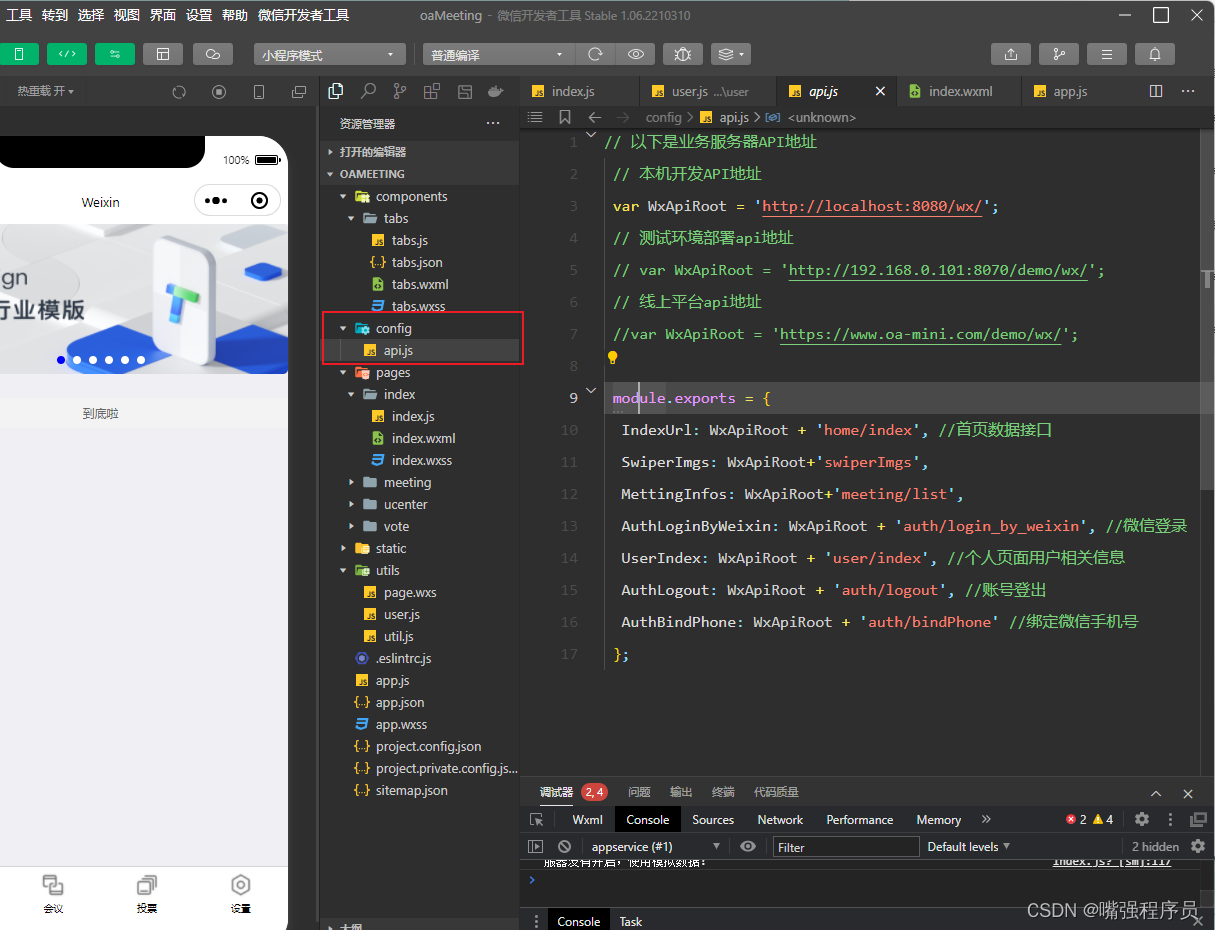This screenshot has height=930, width=1215.
Task: Open the 设置 menu in the menu bar
Action: (x=199, y=15)
